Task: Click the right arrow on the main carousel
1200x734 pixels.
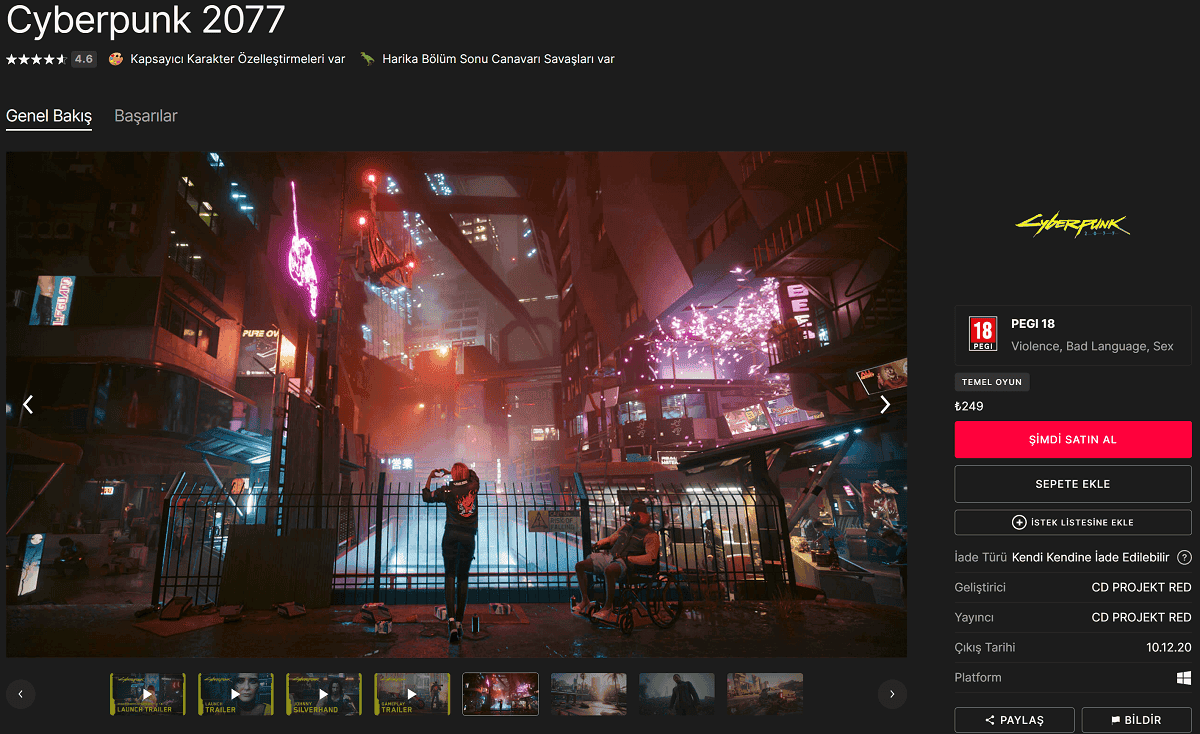Action: pyautogui.click(x=884, y=404)
